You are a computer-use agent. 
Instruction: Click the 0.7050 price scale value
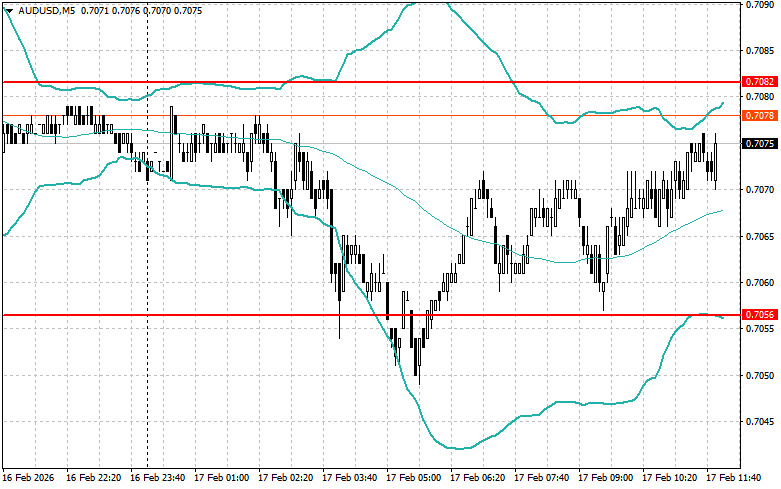760,375
